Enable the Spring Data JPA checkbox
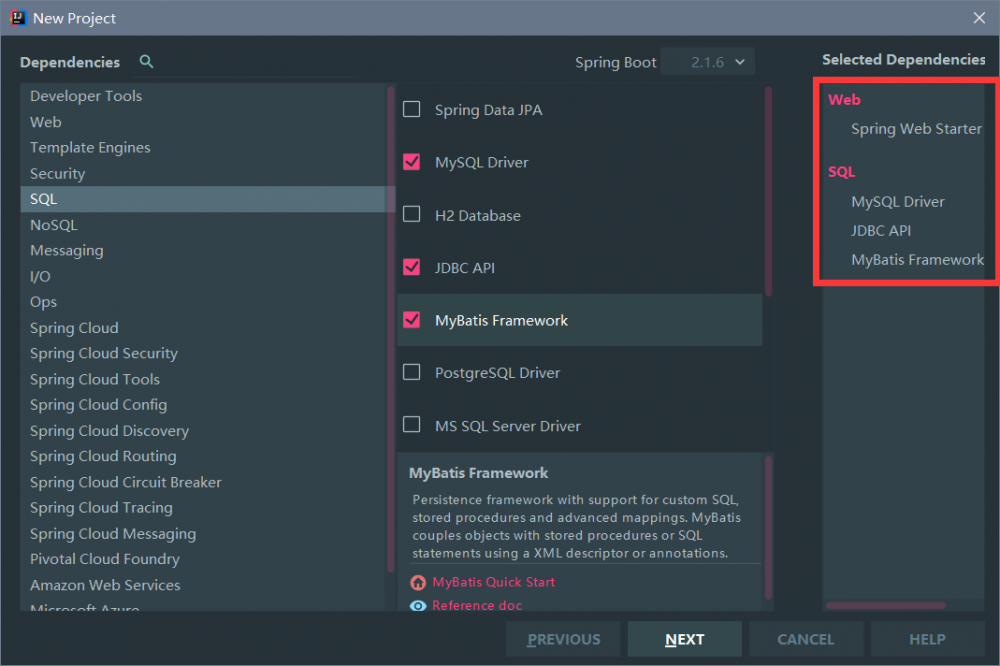 (411, 110)
